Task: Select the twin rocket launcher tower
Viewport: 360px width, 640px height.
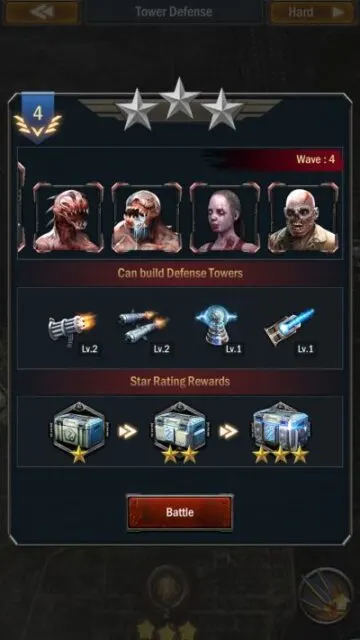Action: (145, 327)
